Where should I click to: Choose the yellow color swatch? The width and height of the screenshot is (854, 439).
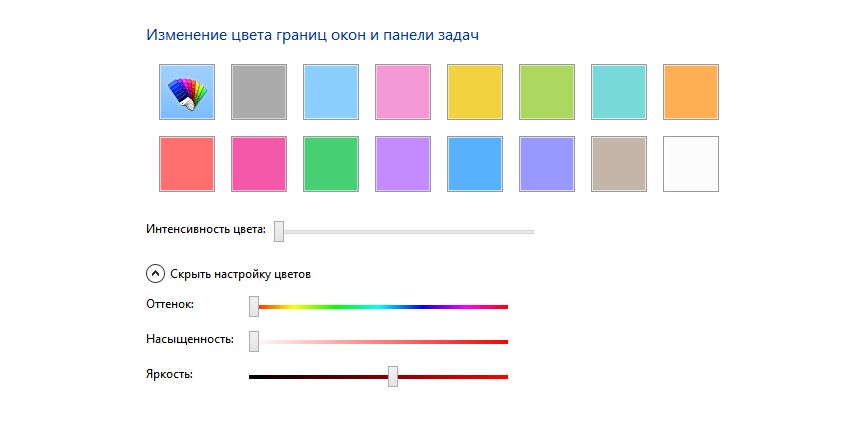coord(475,92)
